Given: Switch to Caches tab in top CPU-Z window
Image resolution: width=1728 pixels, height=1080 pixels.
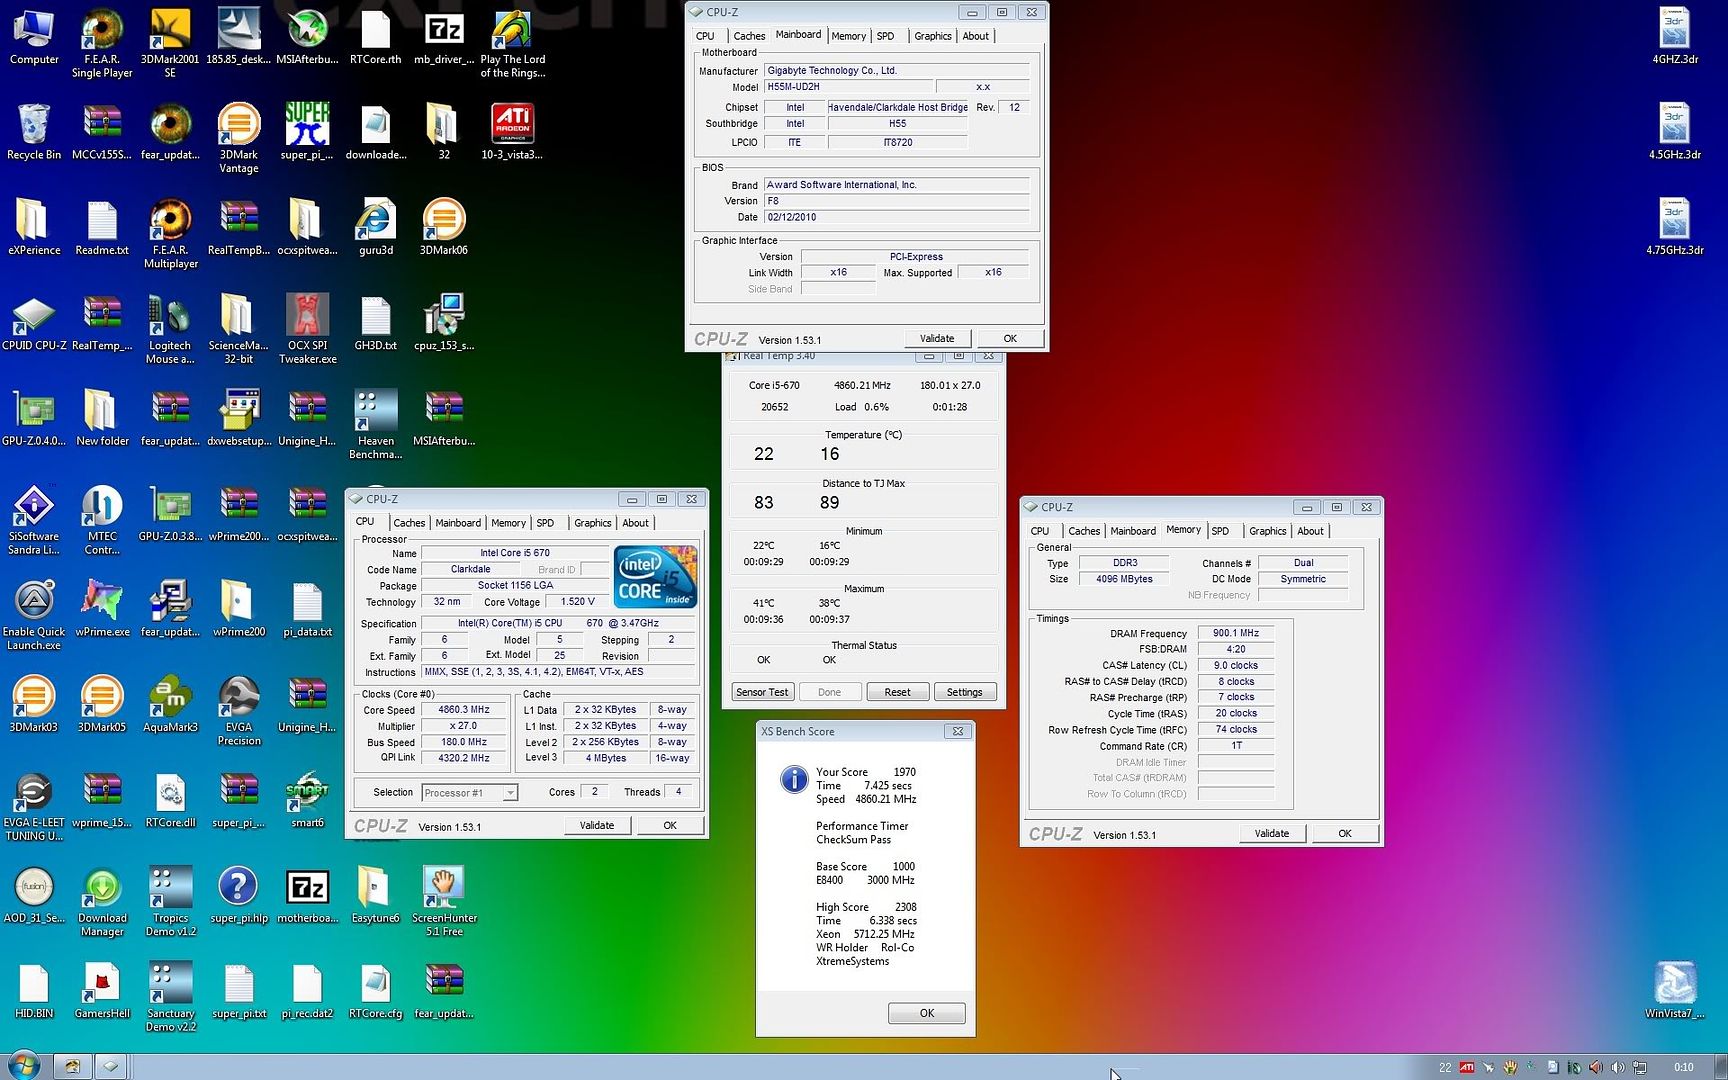Looking at the screenshot, I should tap(749, 36).
